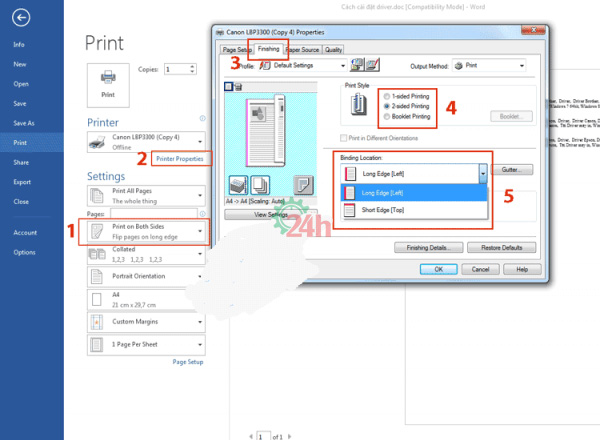This screenshot has height=440, width=600.
Task: Click the Restore Defaults button
Action: [x=502, y=248]
